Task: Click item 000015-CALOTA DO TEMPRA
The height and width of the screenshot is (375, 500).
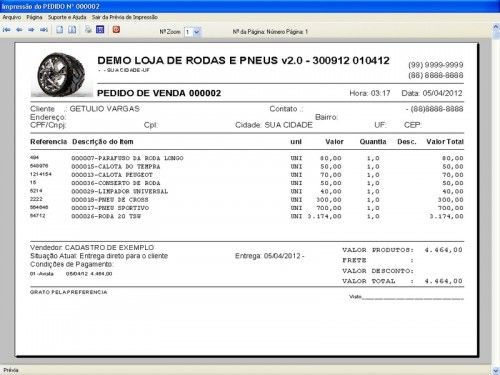Action: [x=116, y=166]
